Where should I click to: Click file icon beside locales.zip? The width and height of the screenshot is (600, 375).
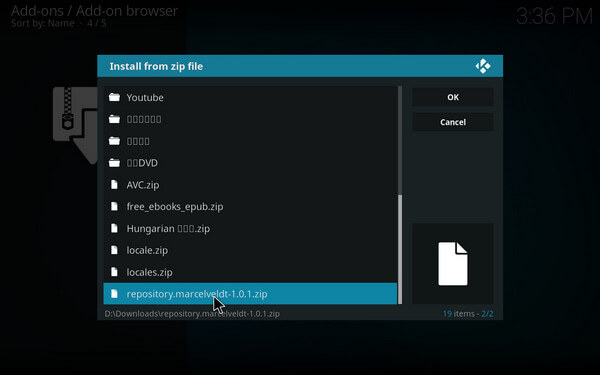coord(114,272)
